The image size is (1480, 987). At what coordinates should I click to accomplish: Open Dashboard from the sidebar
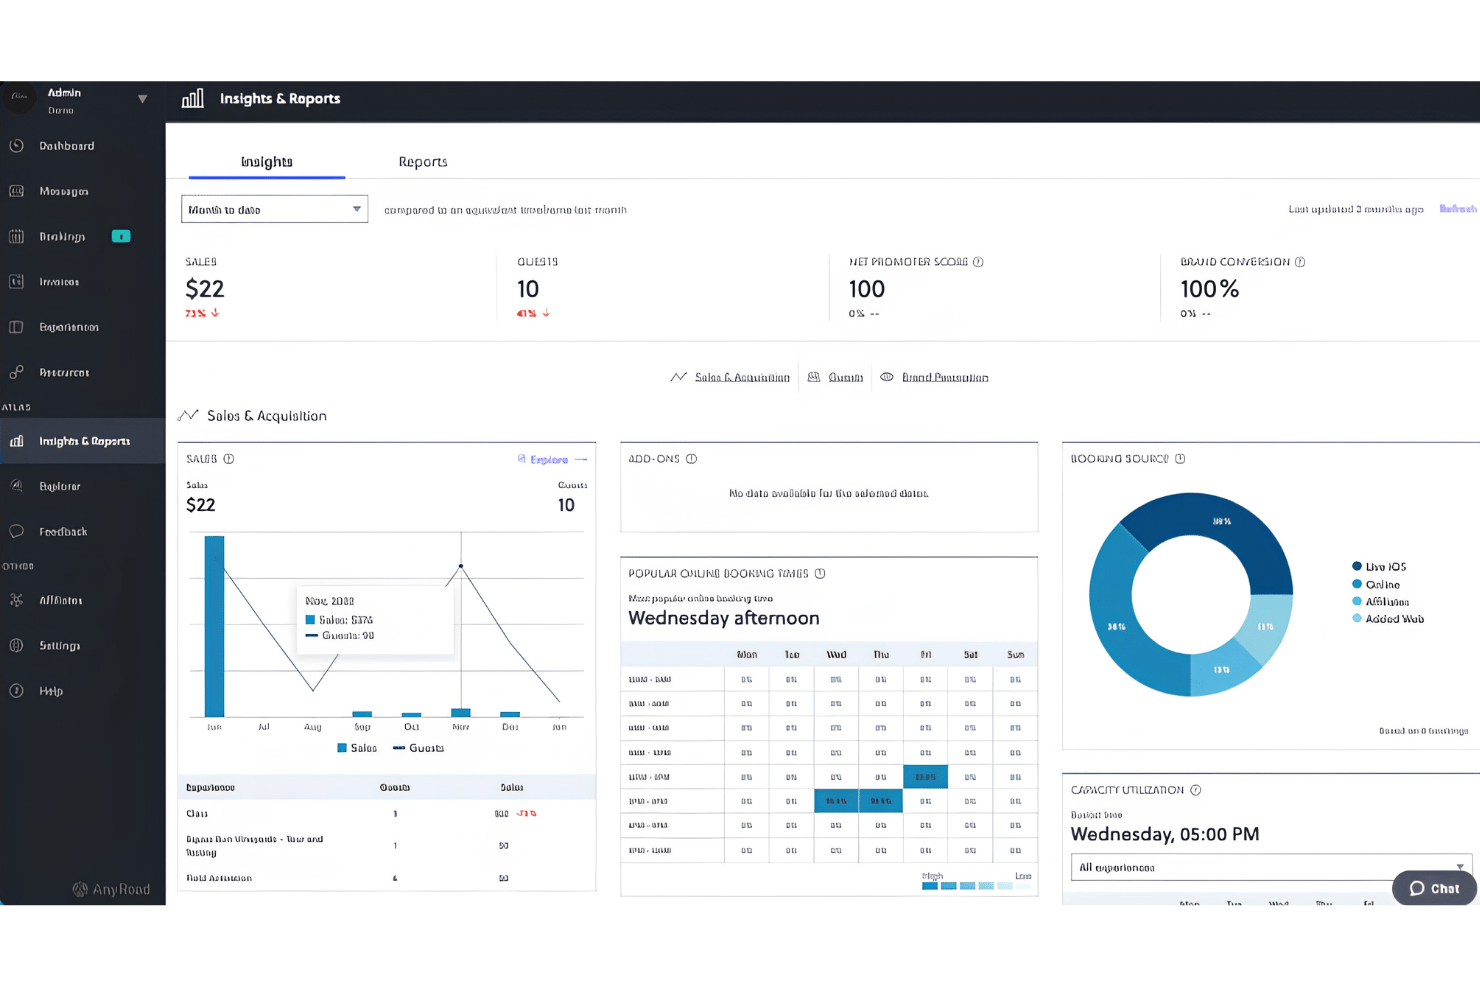click(x=66, y=146)
